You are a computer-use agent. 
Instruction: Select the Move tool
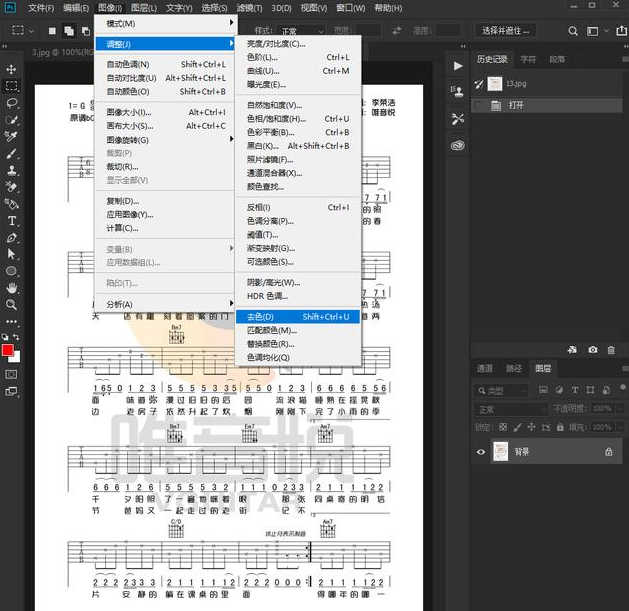click(x=11, y=69)
